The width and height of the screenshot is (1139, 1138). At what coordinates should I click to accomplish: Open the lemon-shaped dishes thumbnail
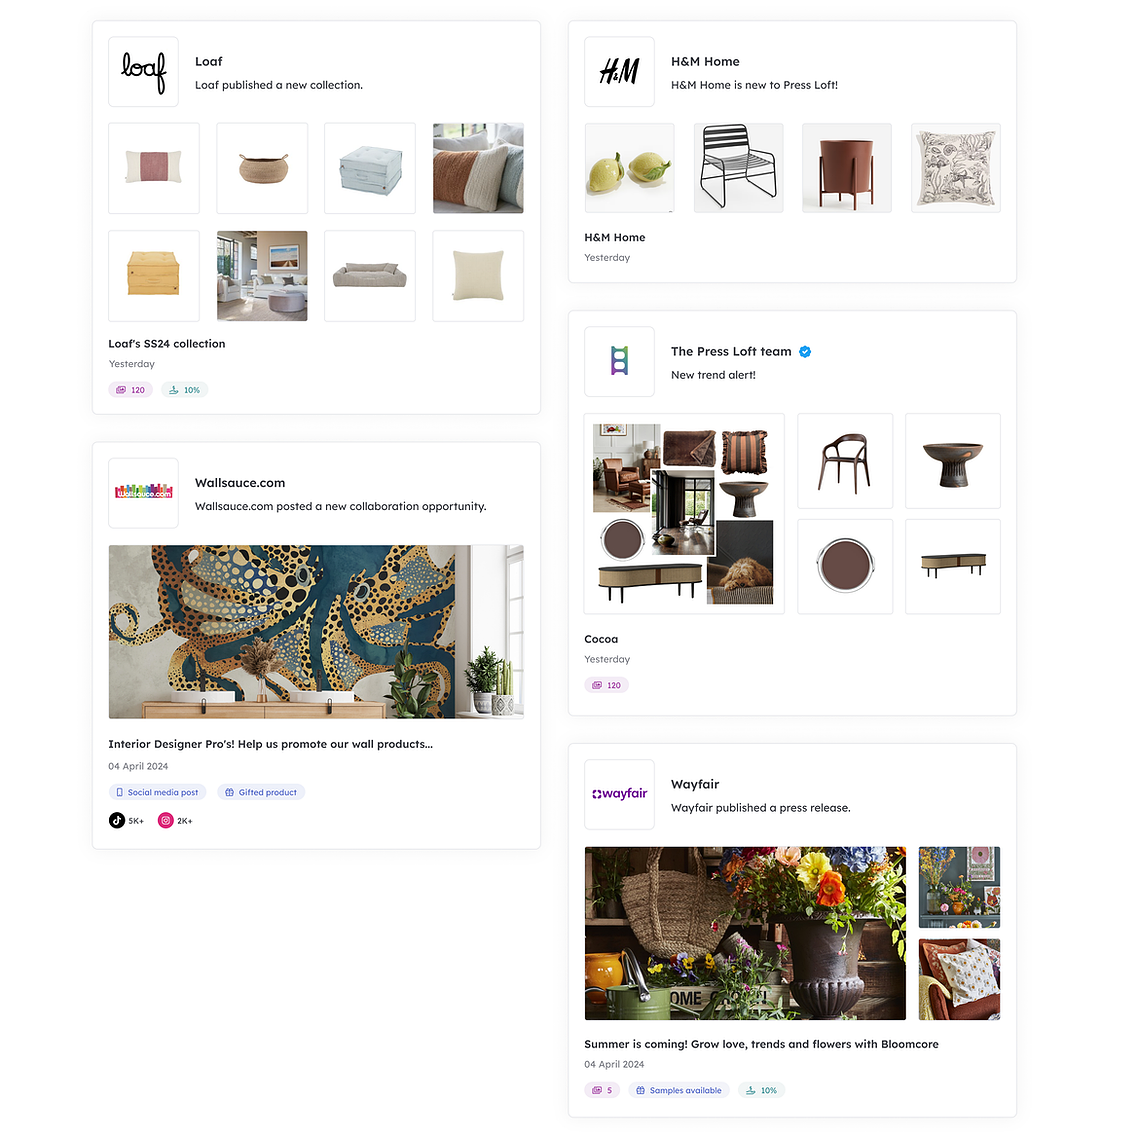pyautogui.click(x=630, y=168)
